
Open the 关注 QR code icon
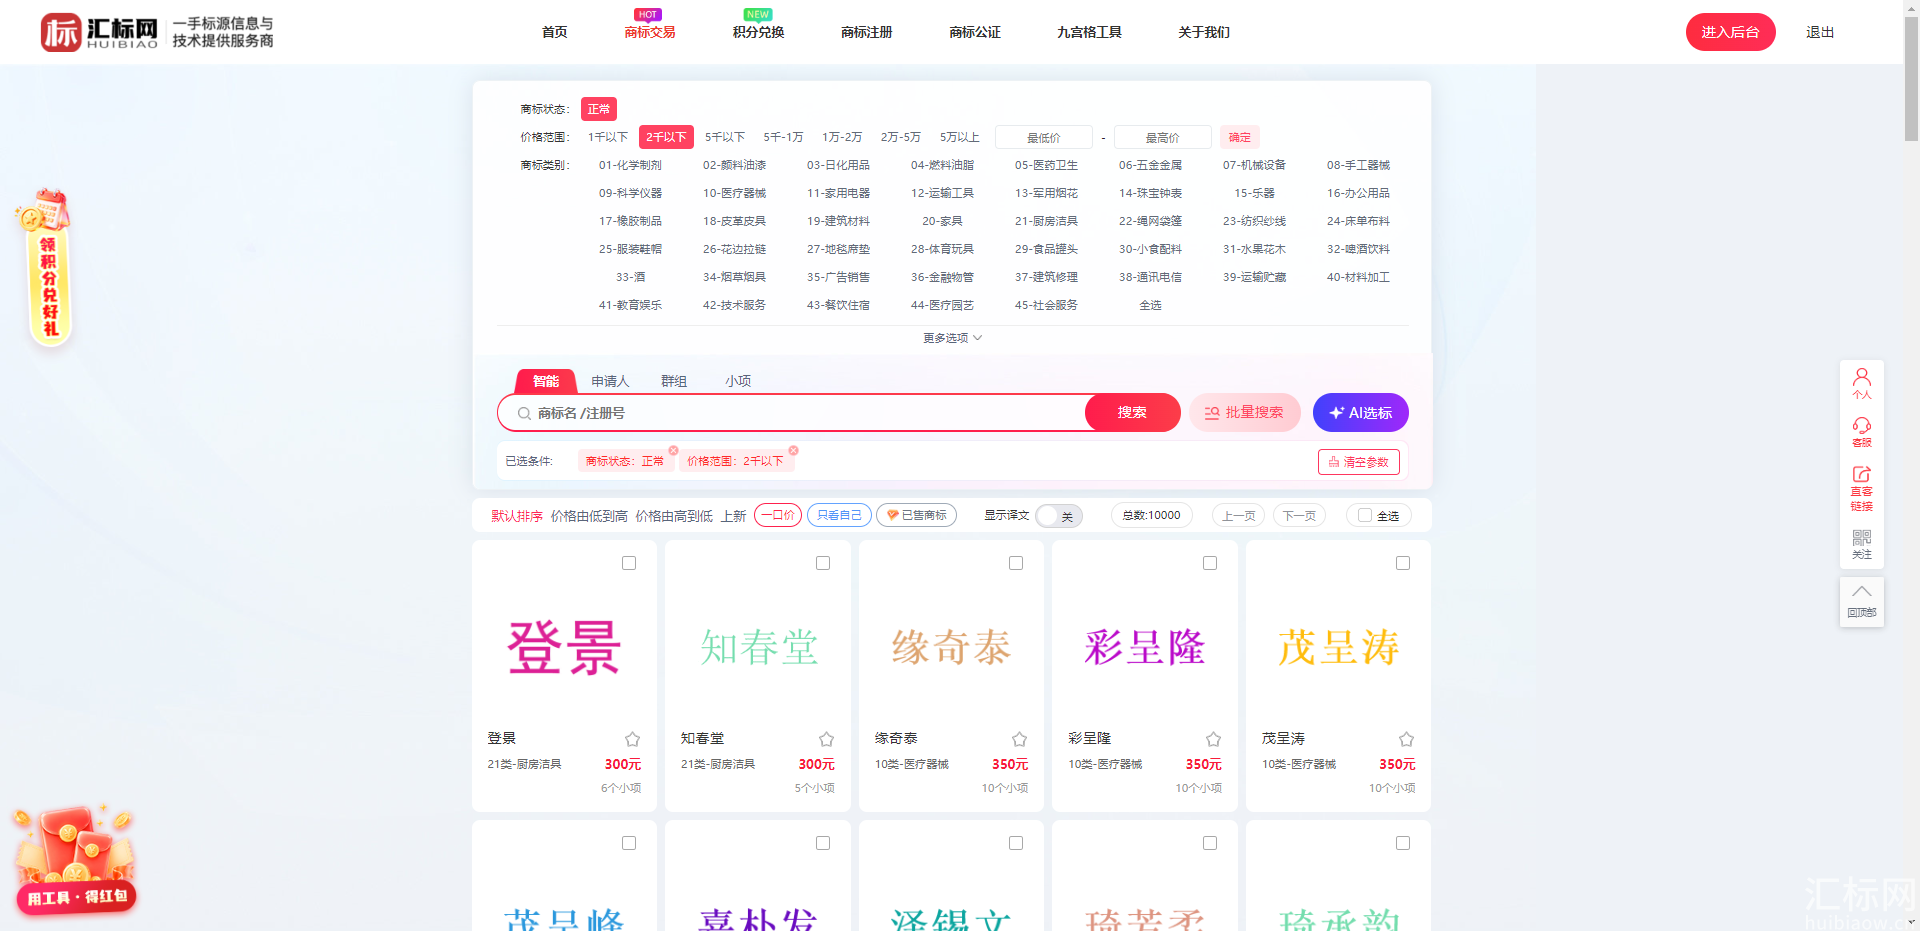(1861, 544)
